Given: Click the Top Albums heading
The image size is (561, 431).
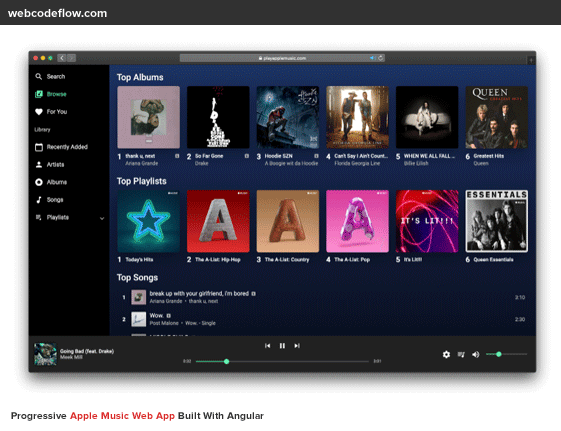Looking at the screenshot, I should 140,77.
